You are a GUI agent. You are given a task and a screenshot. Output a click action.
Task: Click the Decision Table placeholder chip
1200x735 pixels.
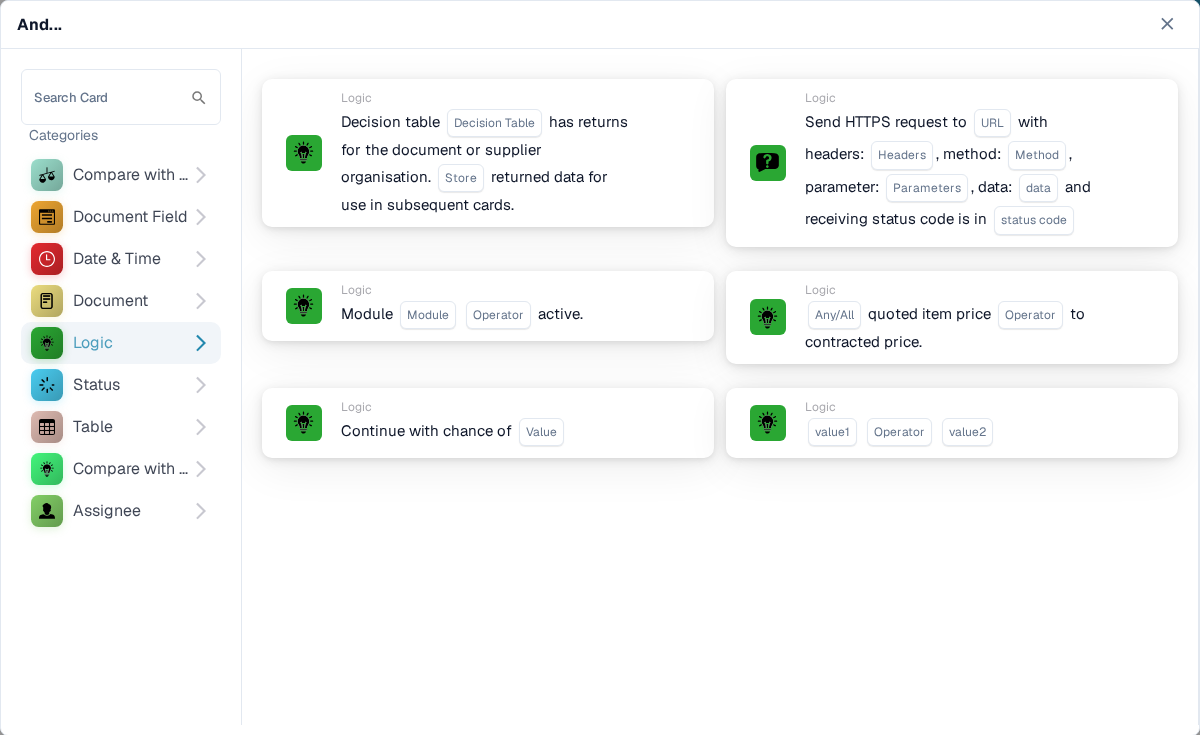pos(494,123)
